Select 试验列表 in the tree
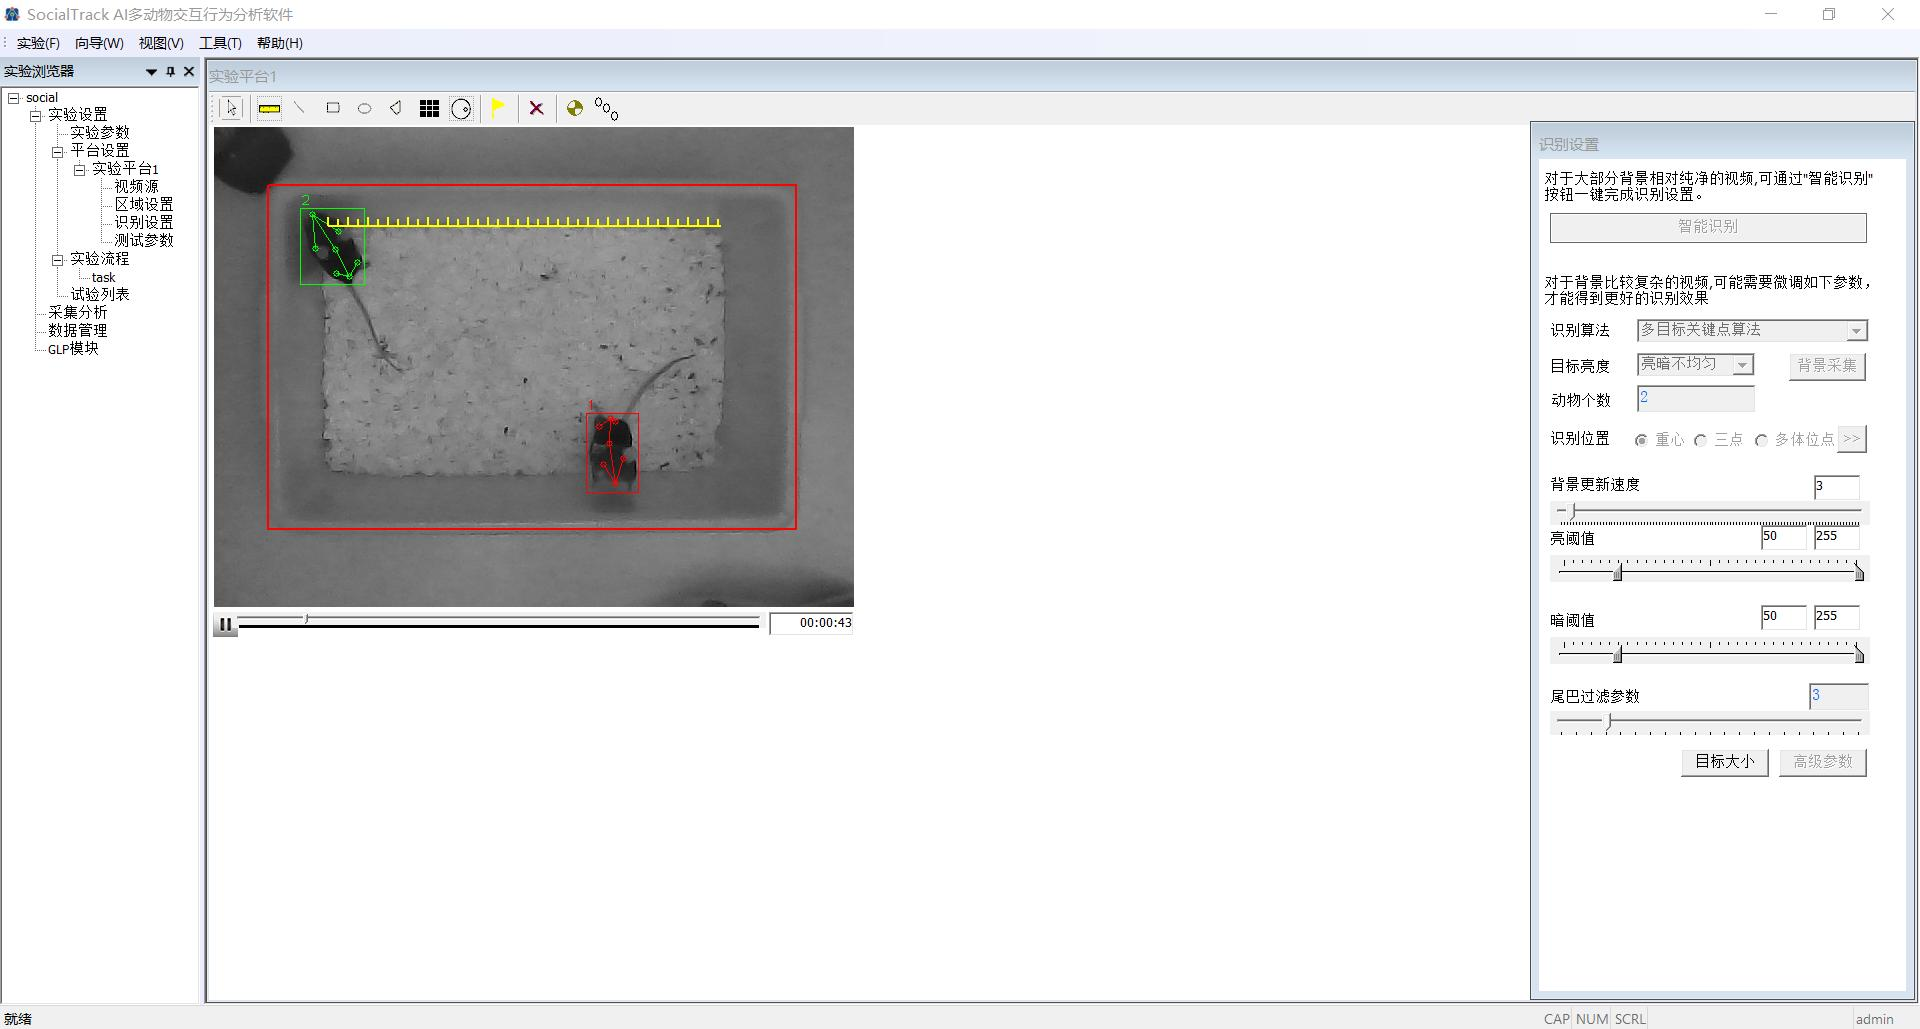The height and width of the screenshot is (1029, 1920). click(x=100, y=295)
